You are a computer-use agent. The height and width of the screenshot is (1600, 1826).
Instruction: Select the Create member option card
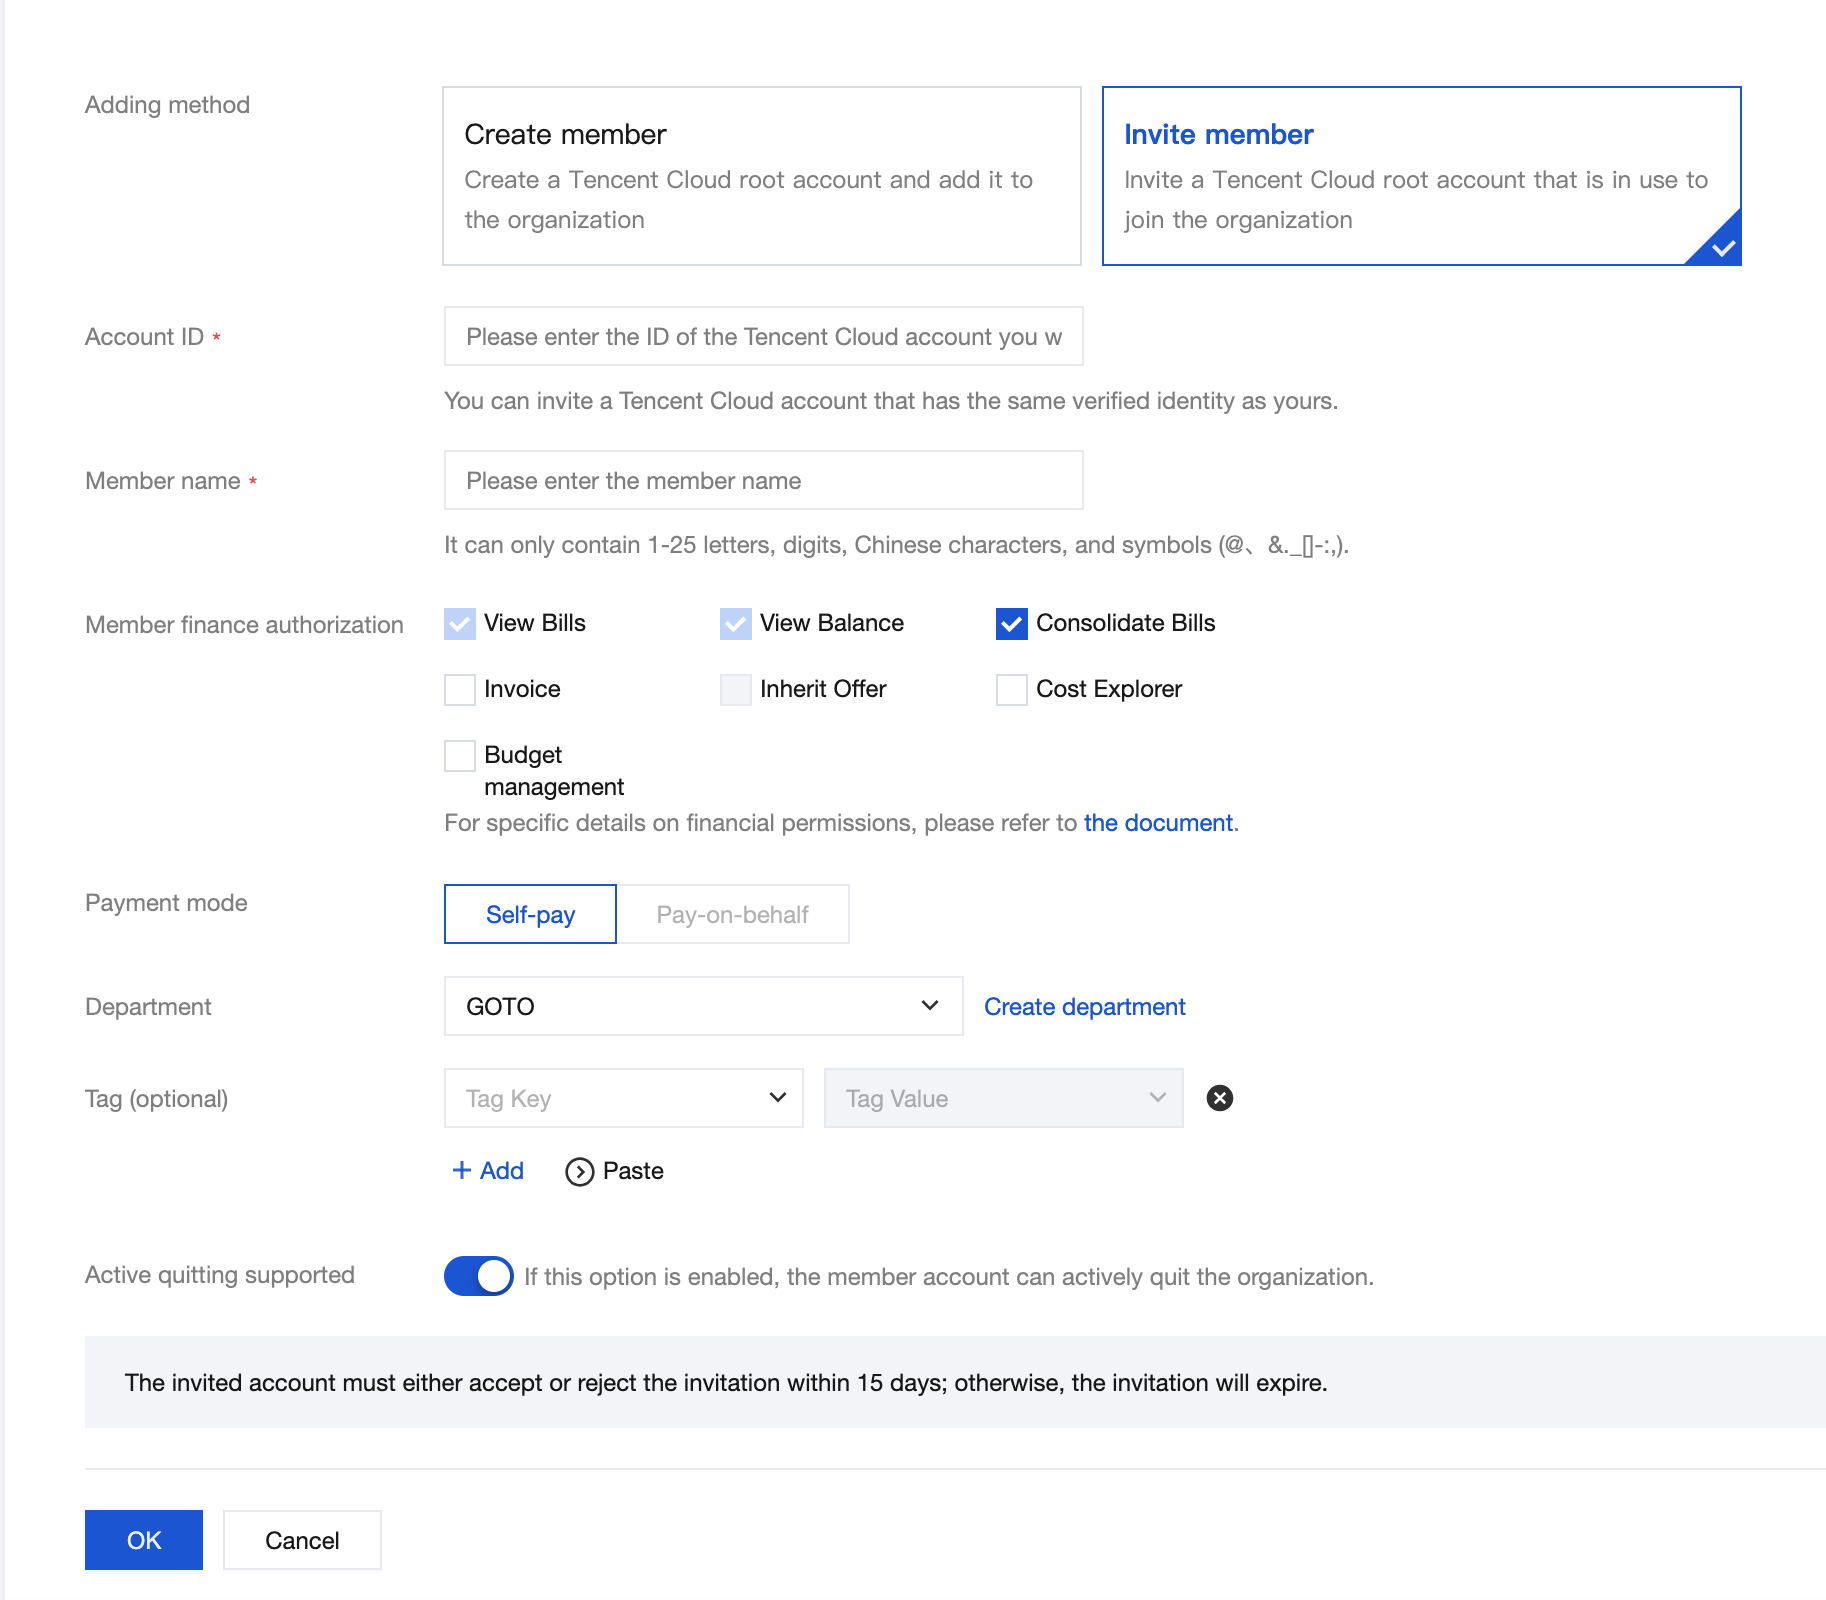tap(761, 176)
